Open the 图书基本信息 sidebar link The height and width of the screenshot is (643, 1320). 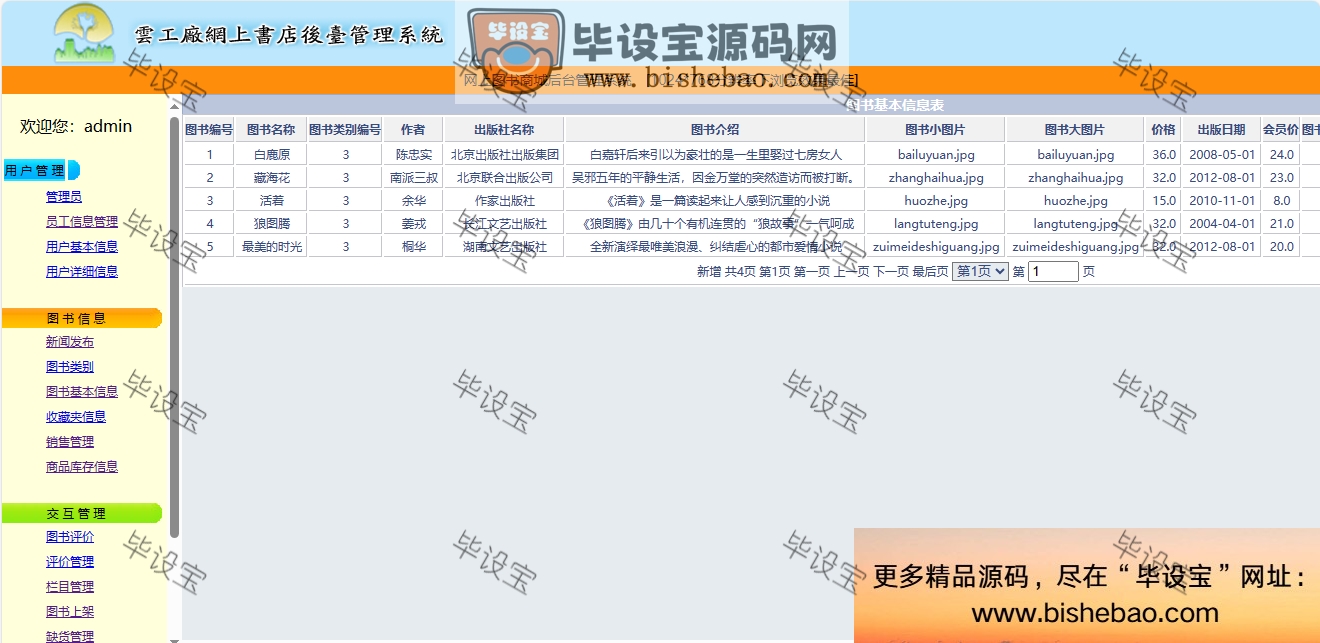(x=82, y=392)
